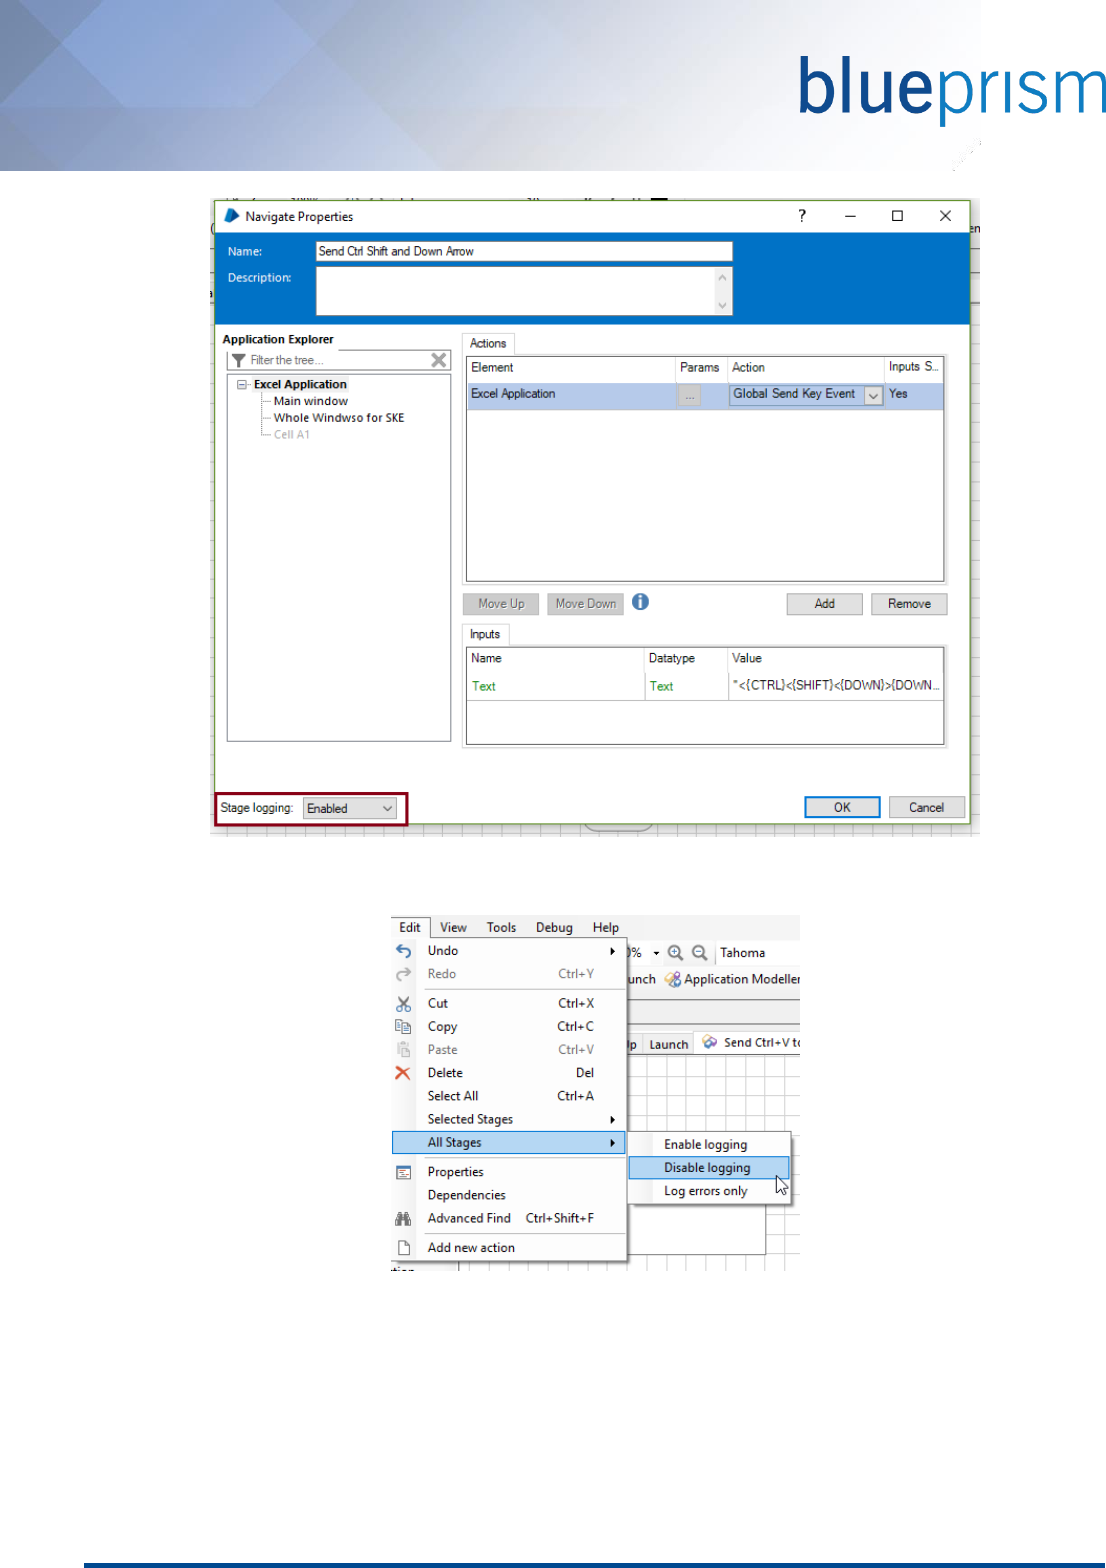Click the filter funnel icon in Application Explorer
1106x1568 pixels.
[x=239, y=360]
